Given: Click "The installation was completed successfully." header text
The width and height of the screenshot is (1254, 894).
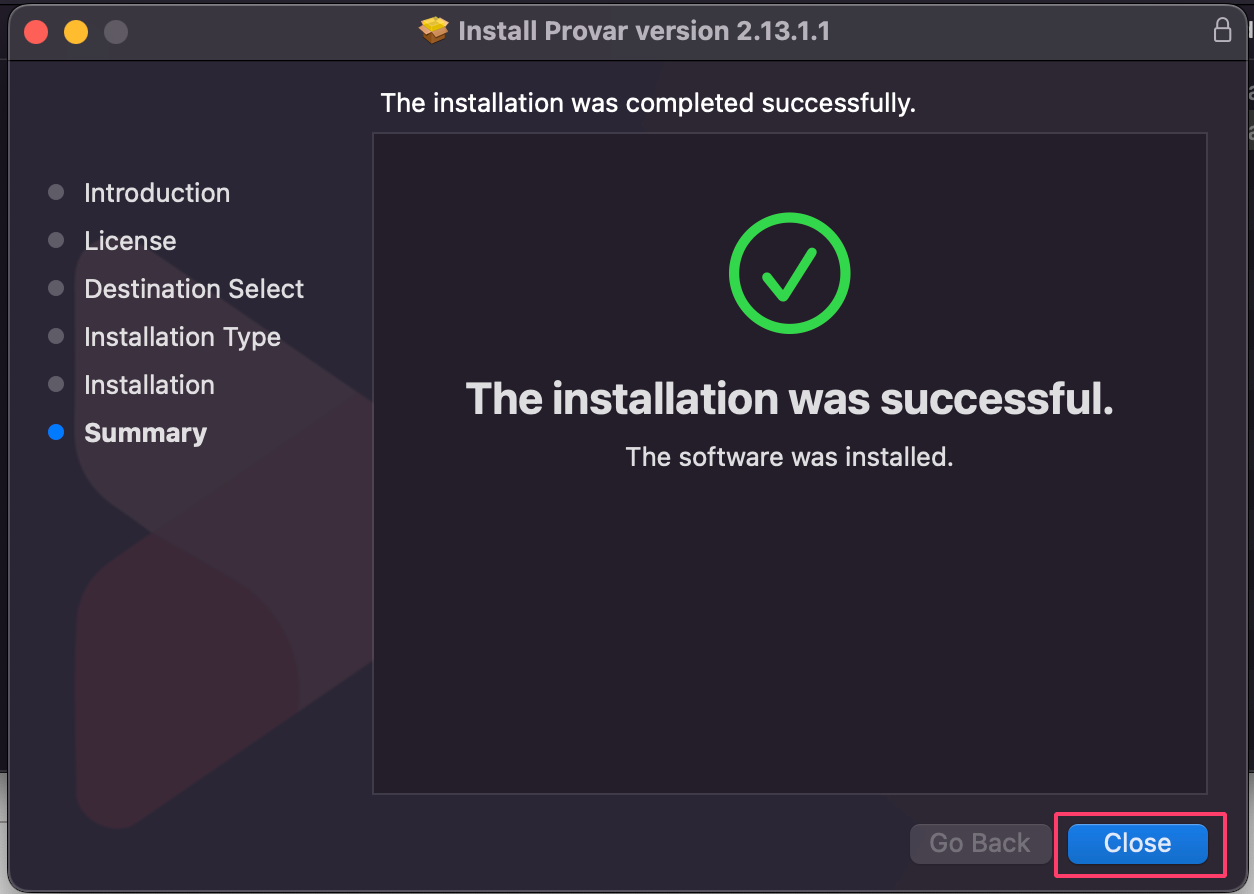Looking at the screenshot, I should (648, 103).
